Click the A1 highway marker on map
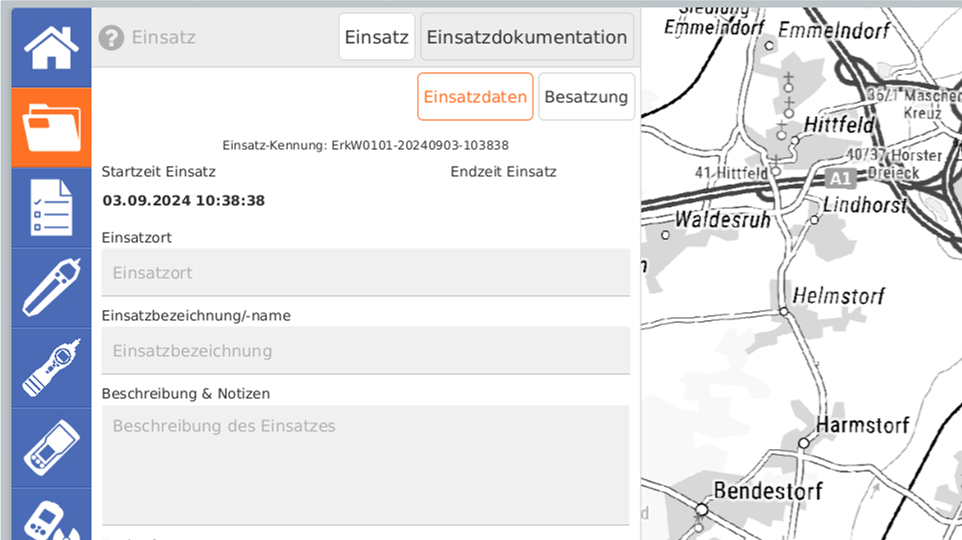962x540 pixels. pos(840,179)
